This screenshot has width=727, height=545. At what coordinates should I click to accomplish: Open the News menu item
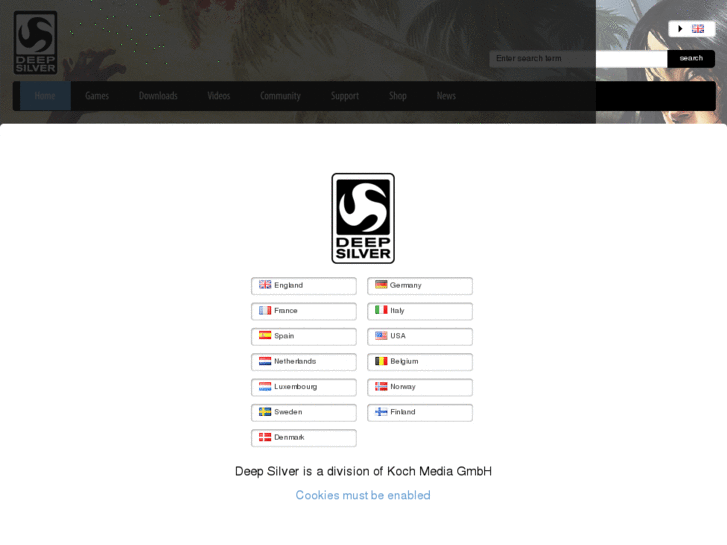pyautogui.click(x=446, y=96)
